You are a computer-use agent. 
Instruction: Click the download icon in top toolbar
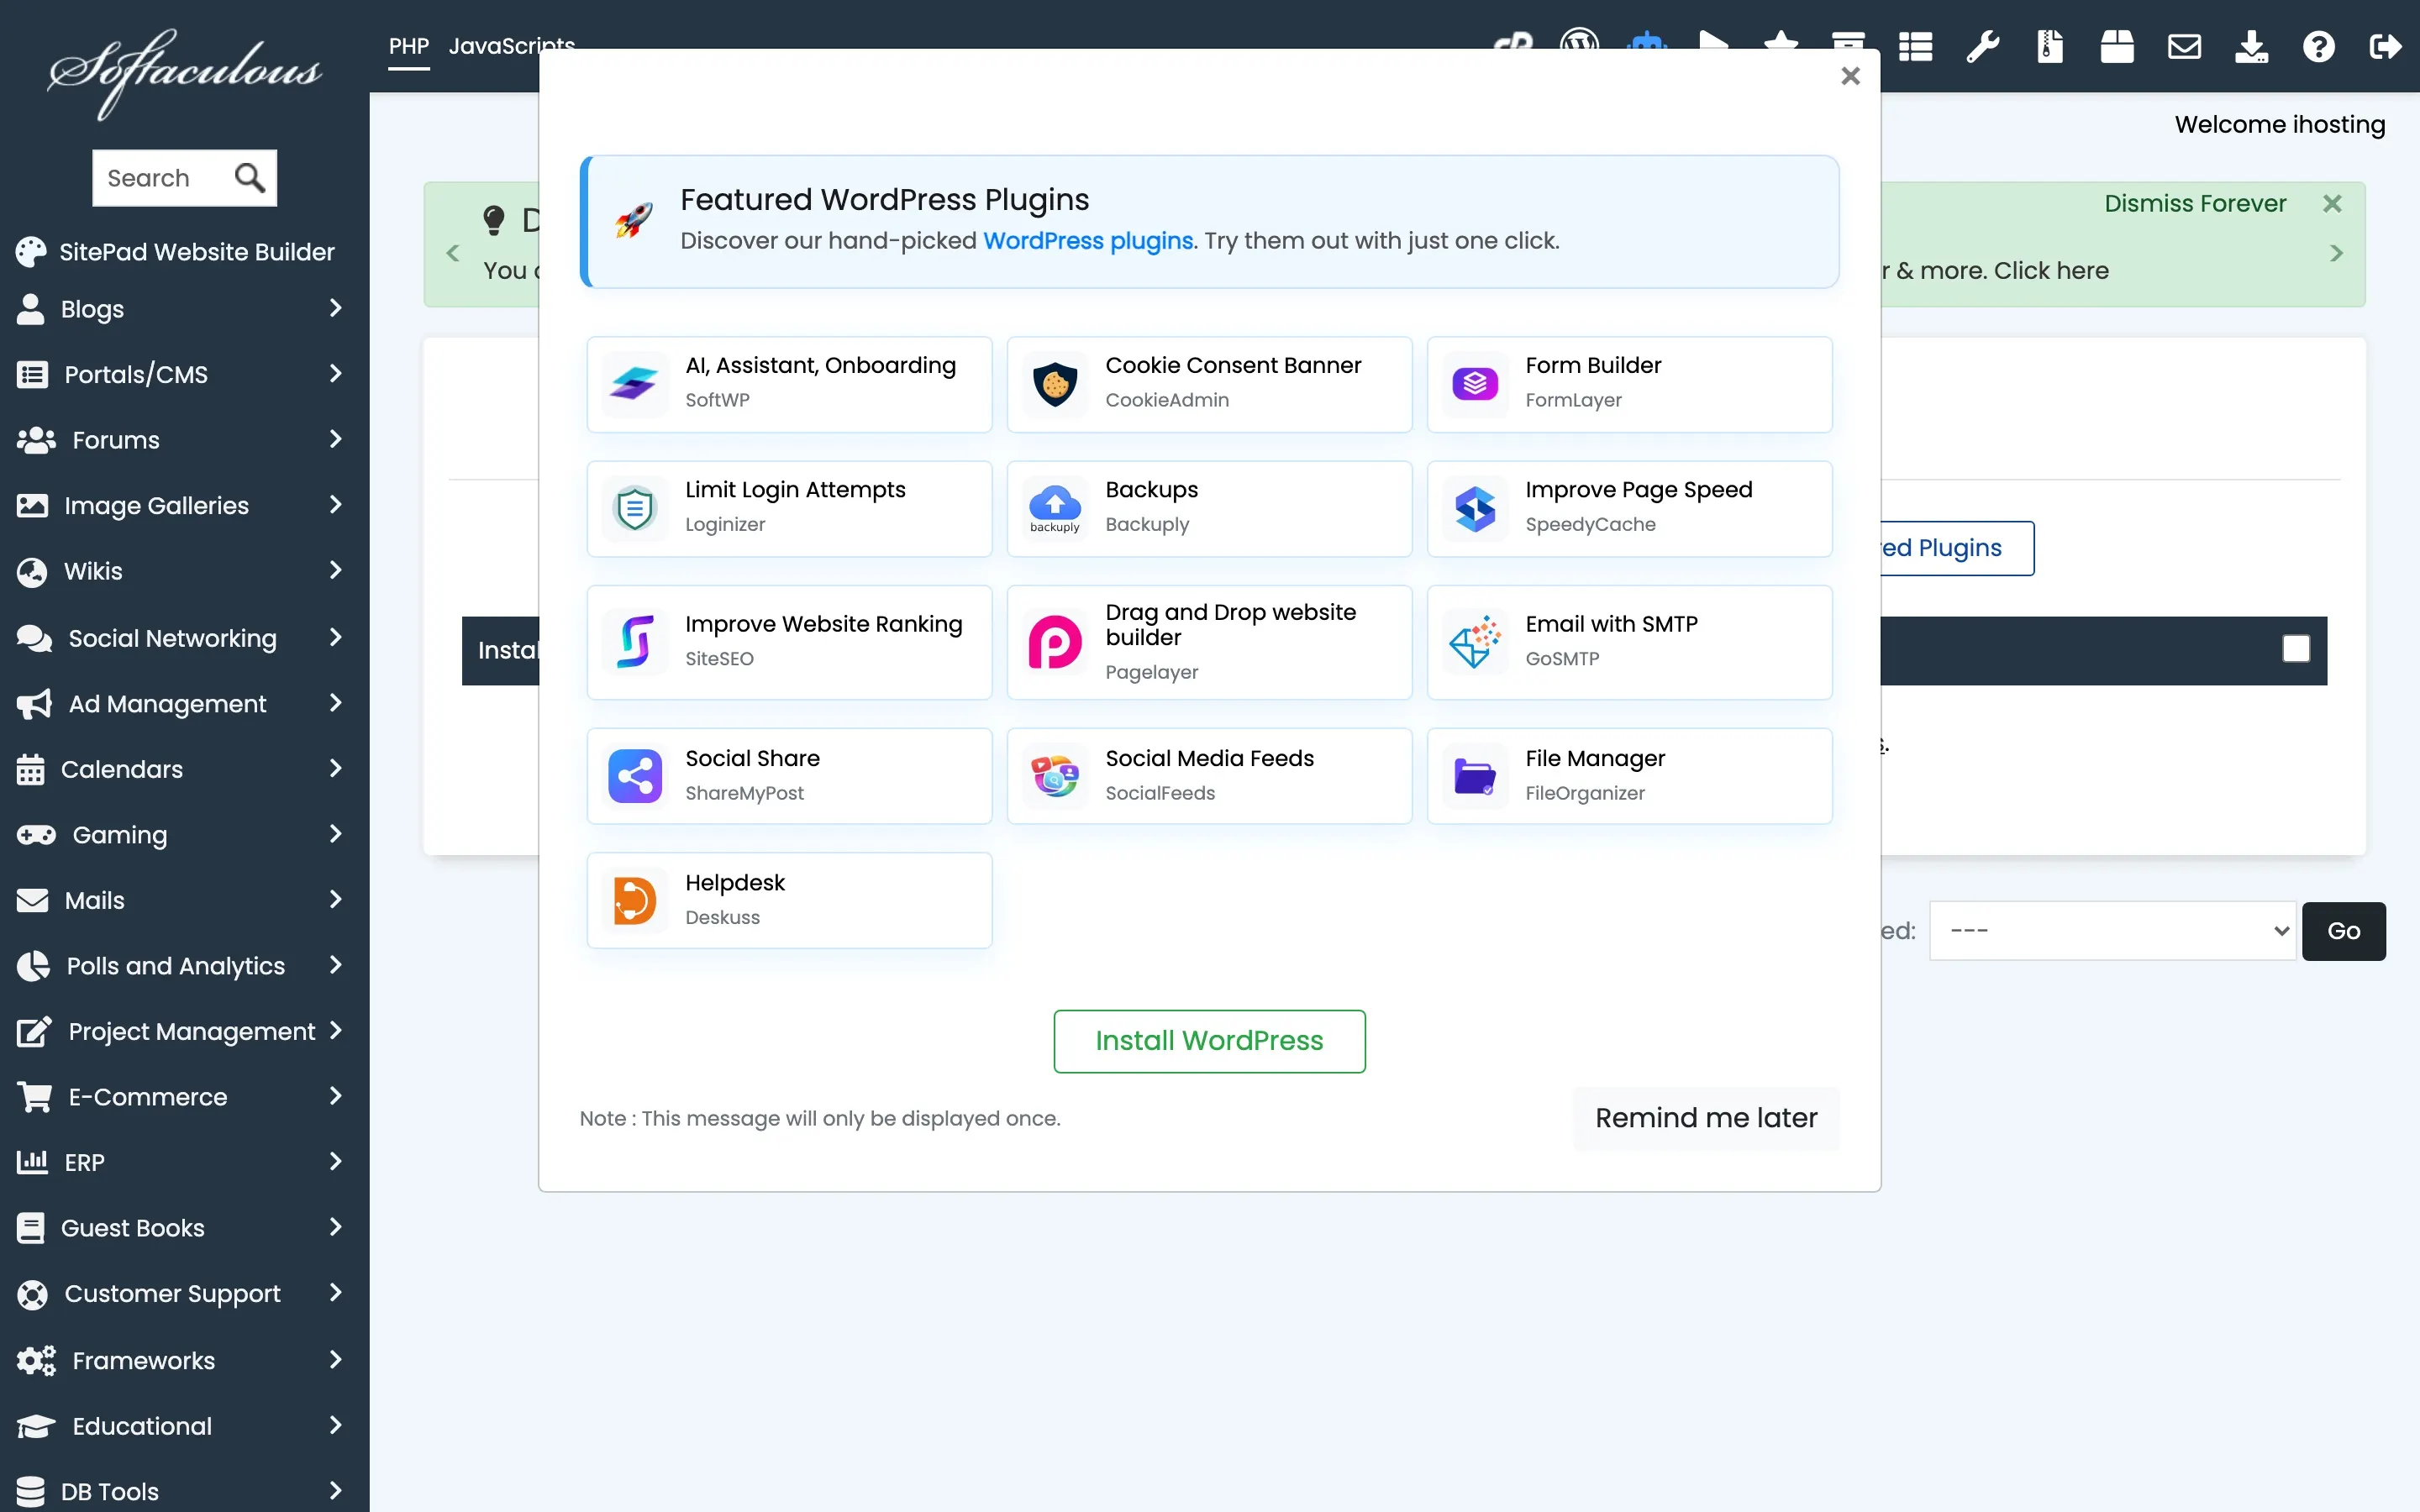point(2251,46)
